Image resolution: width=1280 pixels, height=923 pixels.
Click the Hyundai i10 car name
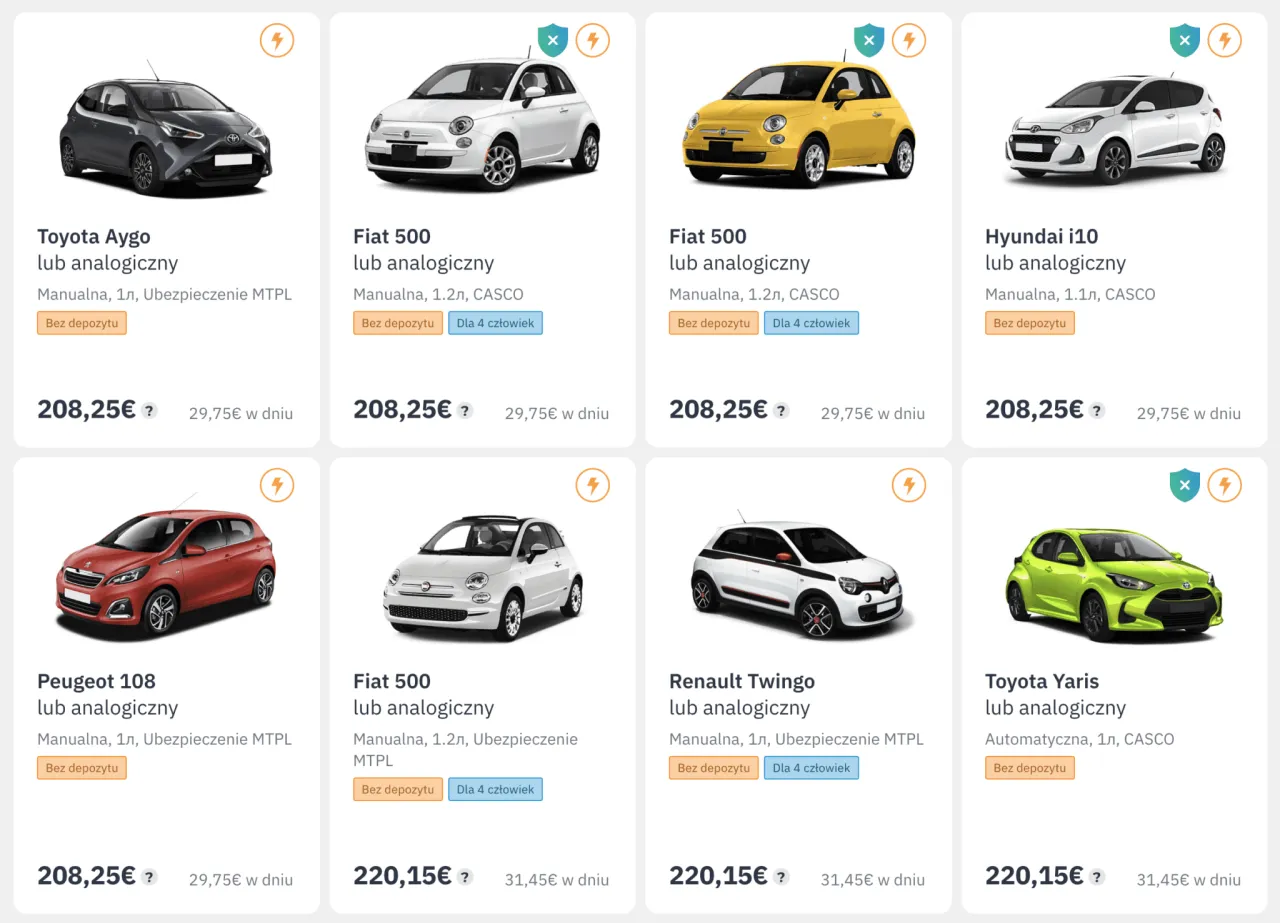point(1041,237)
